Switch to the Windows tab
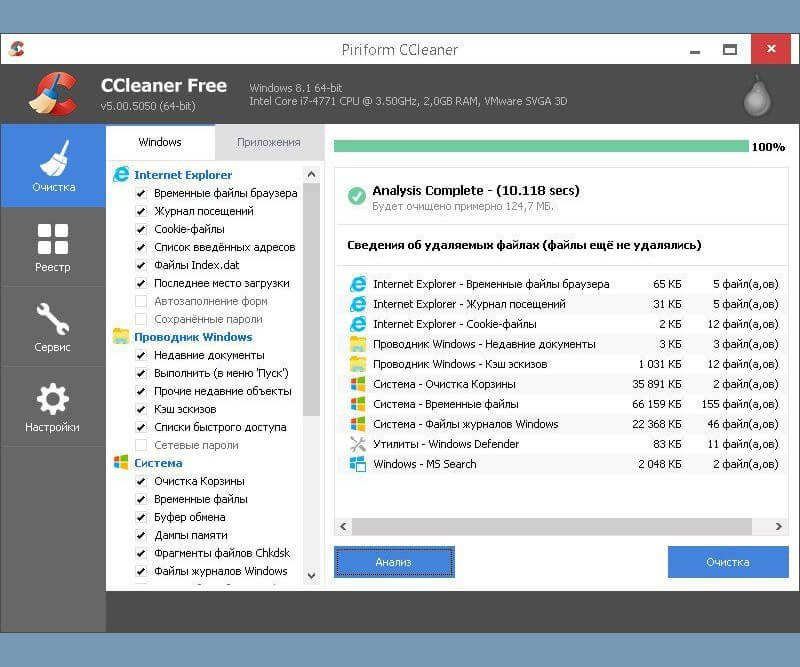This screenshot has width=800, height=667. pos(160,142)
